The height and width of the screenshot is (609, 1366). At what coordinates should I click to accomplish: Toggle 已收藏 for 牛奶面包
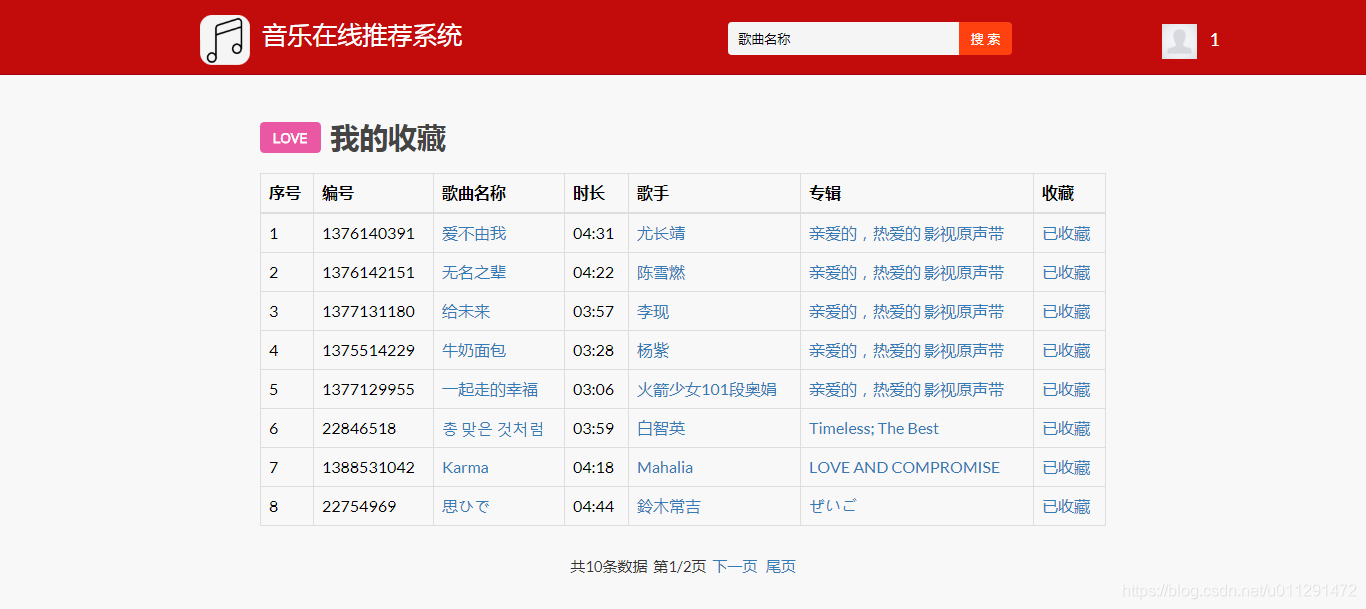(x=1066, y=351)
